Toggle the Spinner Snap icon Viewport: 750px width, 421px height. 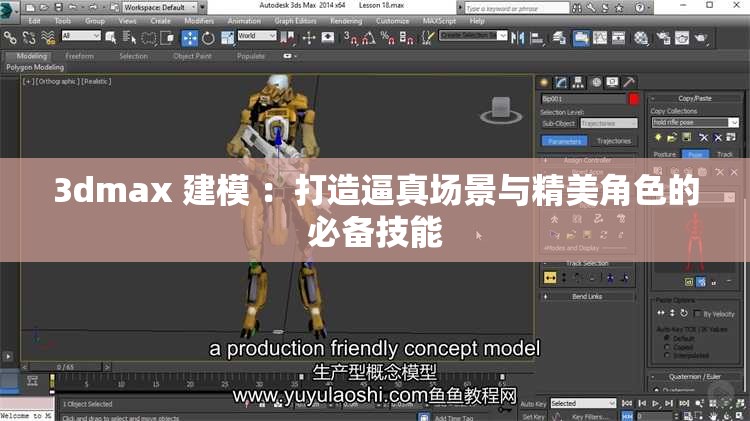pos(407,38)
